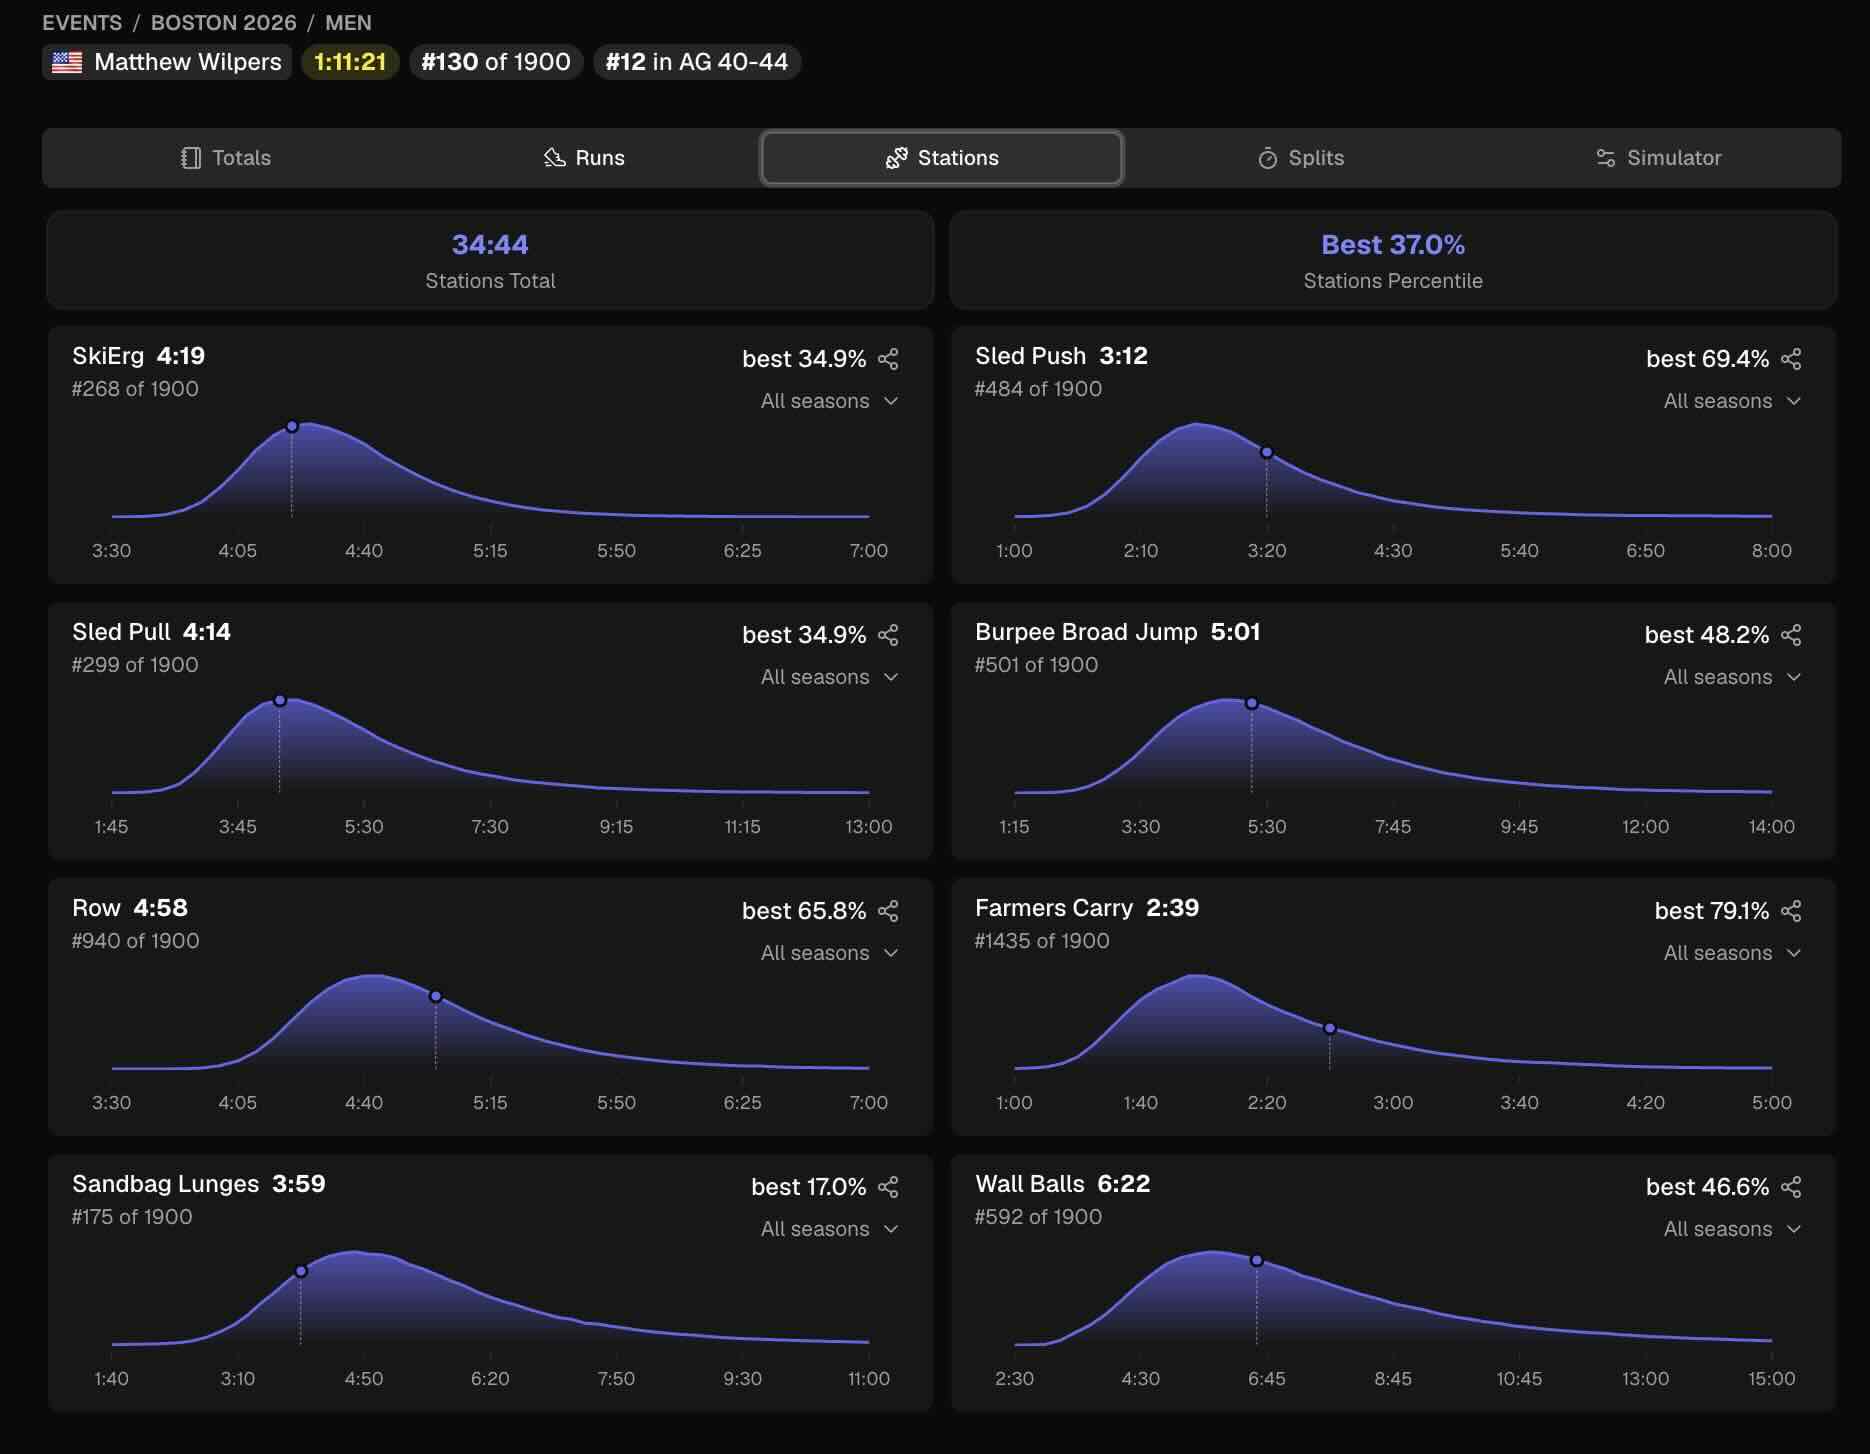Open the Row All seasons dropdown
The width and height of the screenshot is (1870, 1454).
(829, 953)
